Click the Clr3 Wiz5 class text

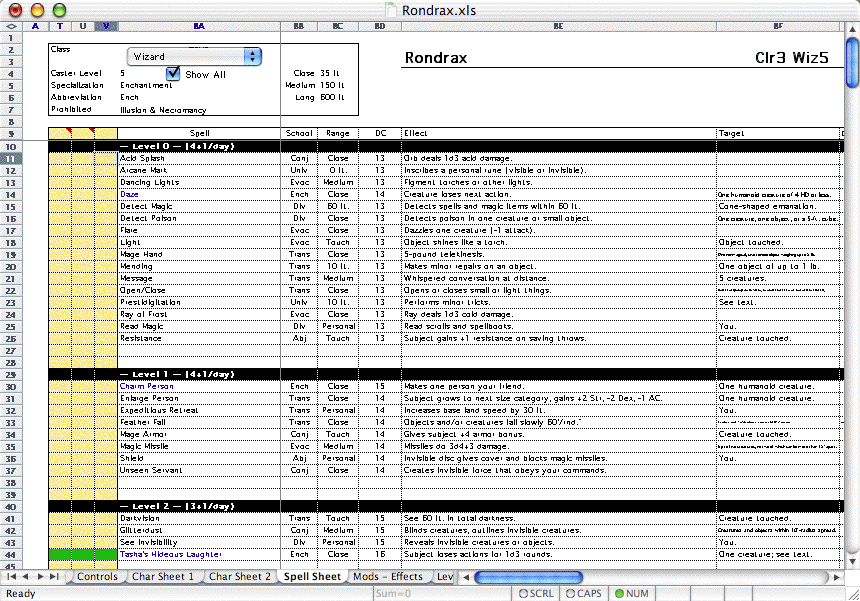click(x=791, y=58)
